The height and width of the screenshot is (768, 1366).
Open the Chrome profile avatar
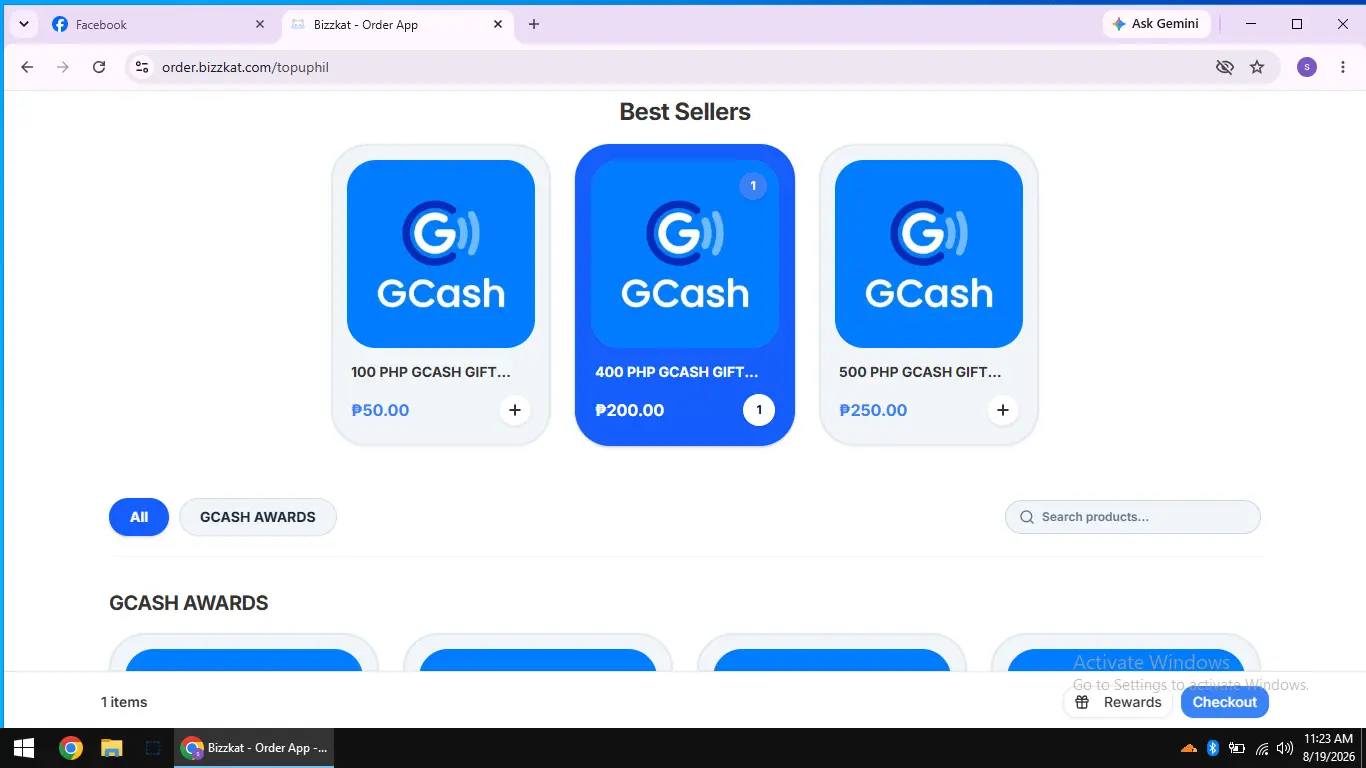coord(1307,67)
